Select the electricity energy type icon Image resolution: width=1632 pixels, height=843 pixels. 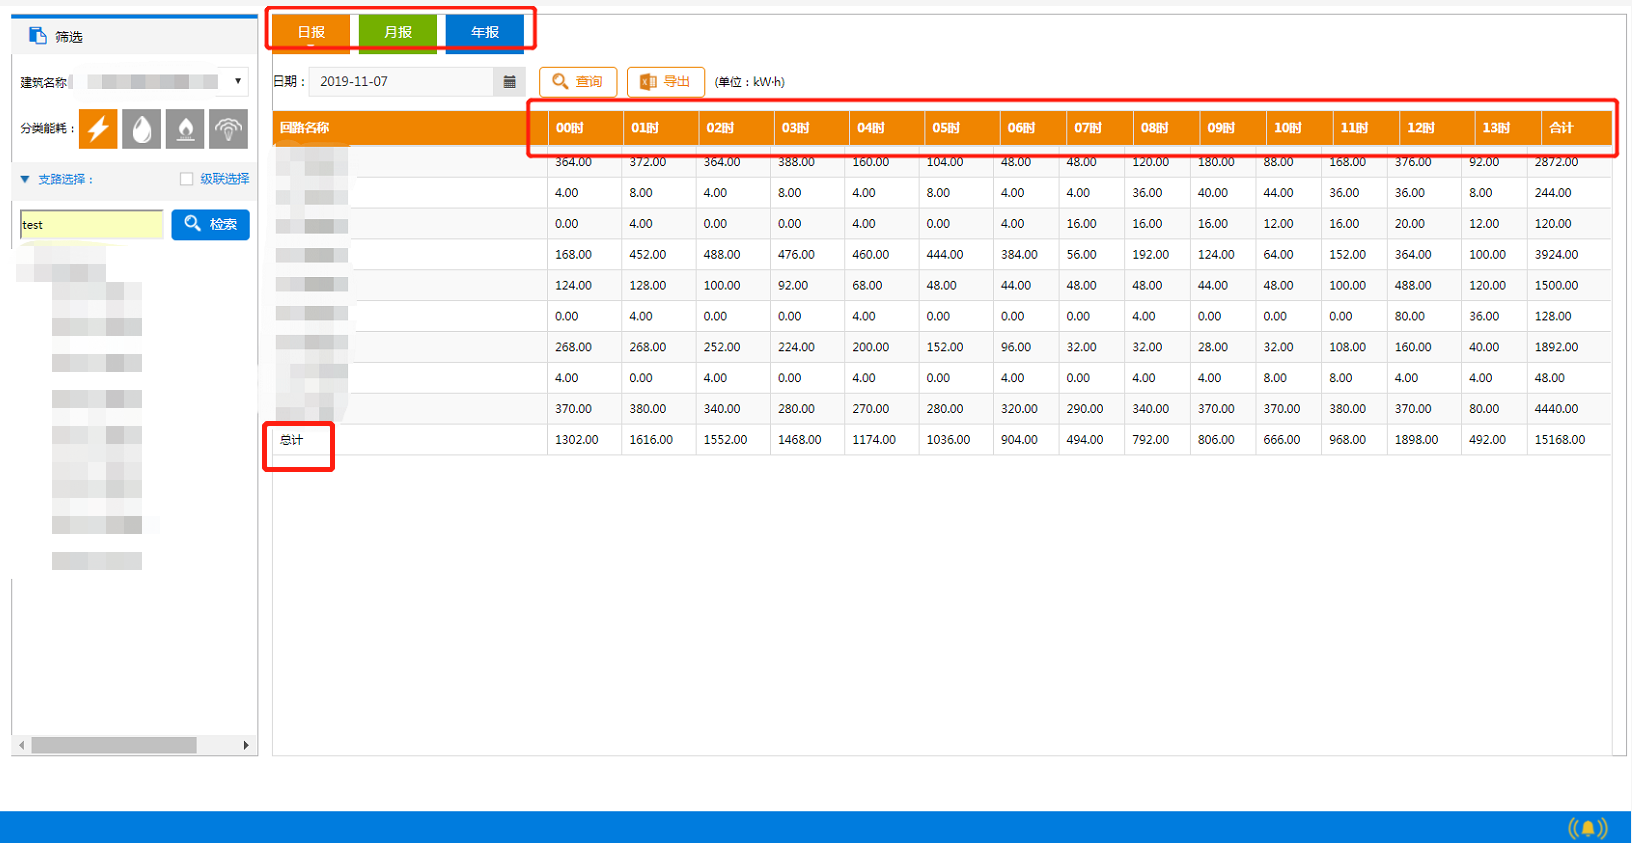(98, 129)
